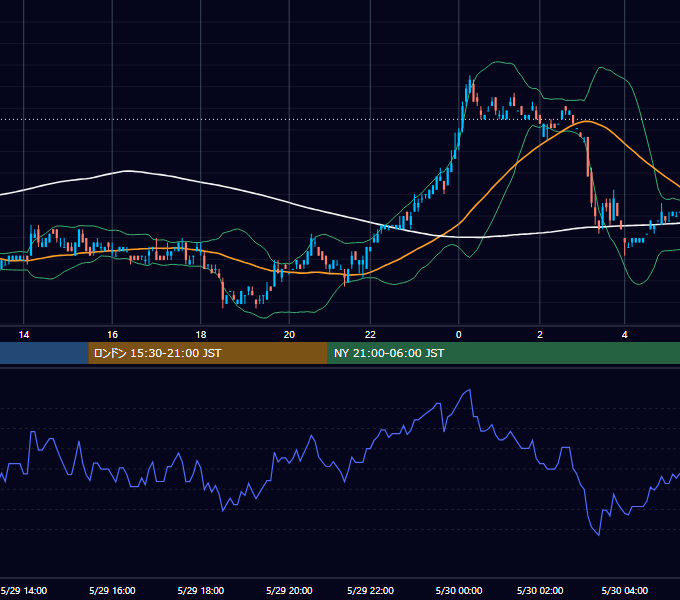This screenshot has width=680, height=600.
Task: Click the oscillator's lowest trough near 5/30 04:00
Action: tap(599, 535)
